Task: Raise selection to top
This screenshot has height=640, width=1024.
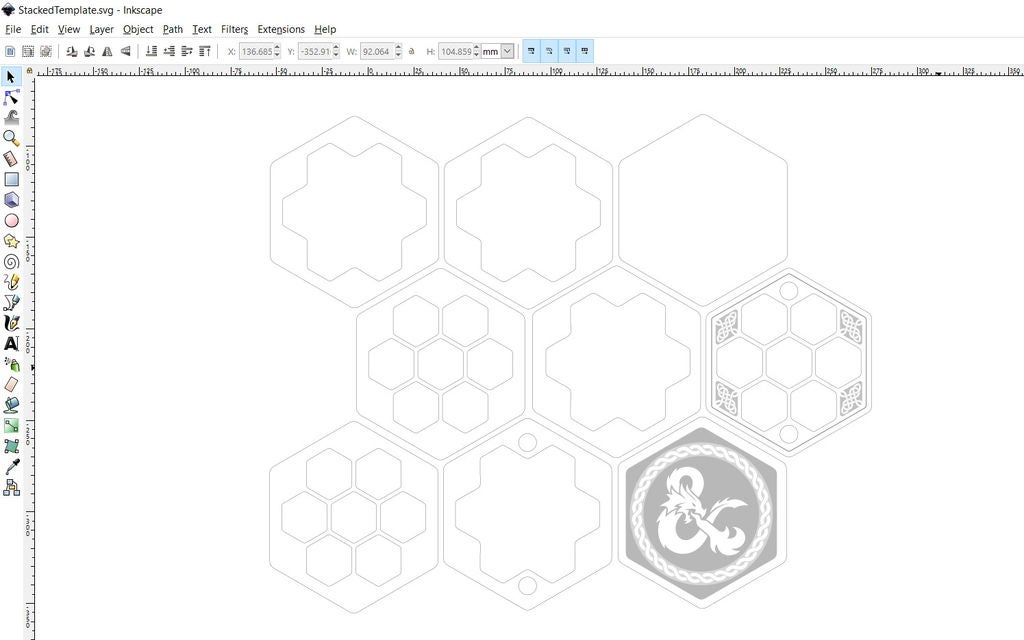Action: (204, 51)
